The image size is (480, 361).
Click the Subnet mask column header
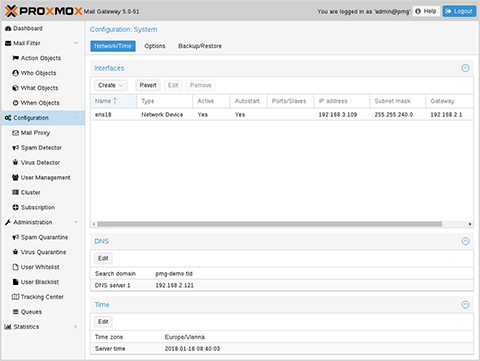pyautogui.click(x=398, y=101)
